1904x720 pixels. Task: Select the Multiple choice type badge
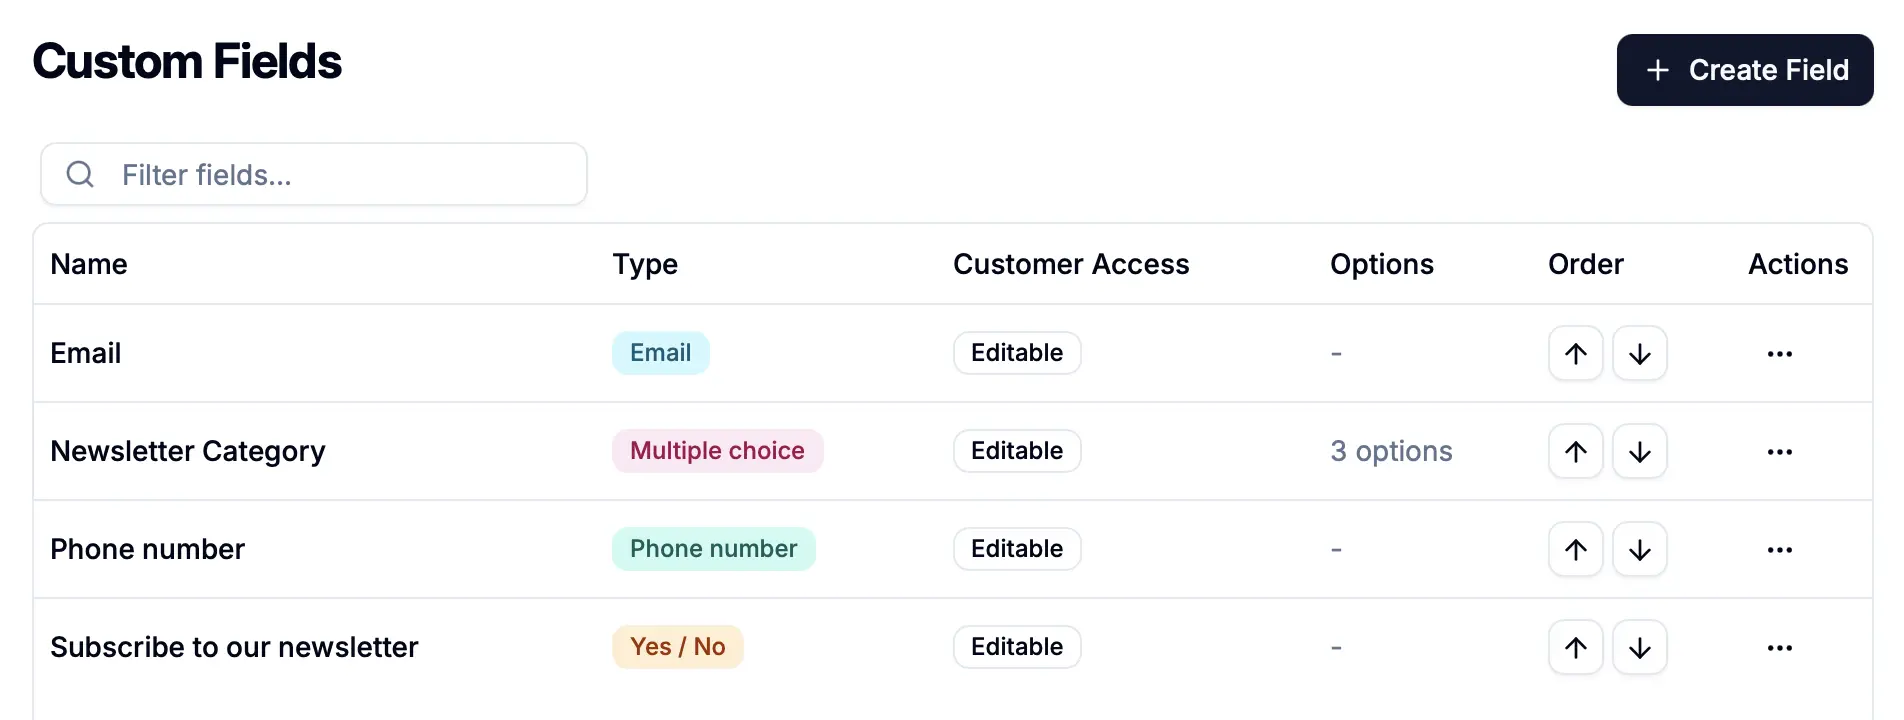(x=717, y=451)
